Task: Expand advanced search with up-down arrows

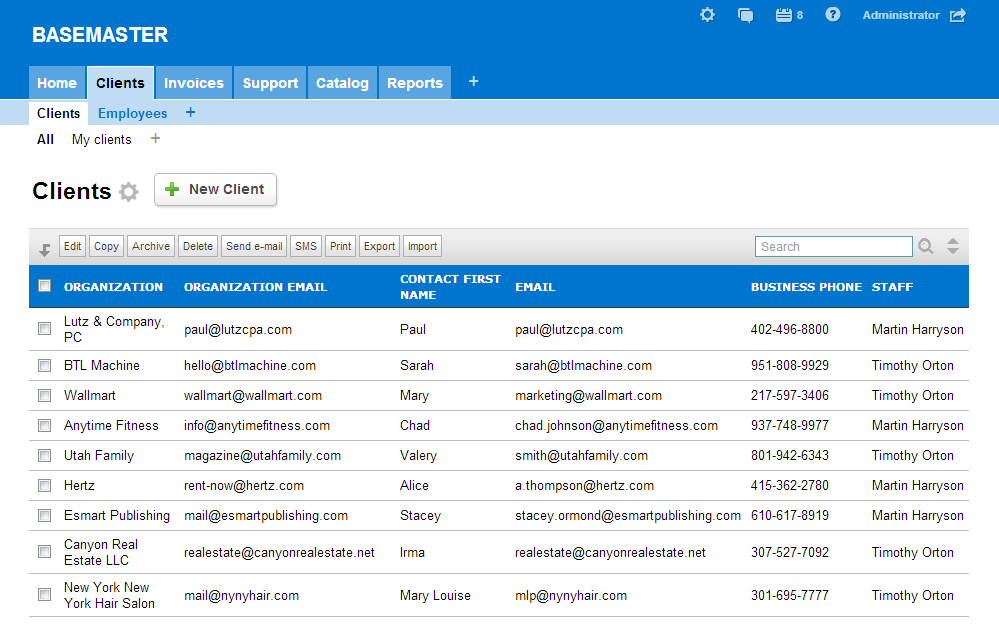Action: point(953,246)
